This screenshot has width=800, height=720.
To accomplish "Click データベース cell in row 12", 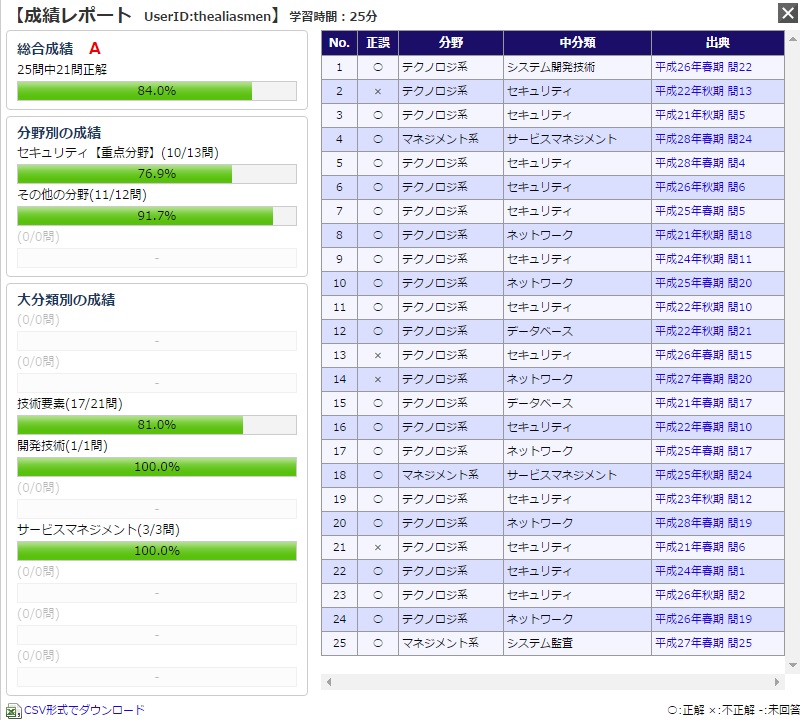I will coord(578,331).
